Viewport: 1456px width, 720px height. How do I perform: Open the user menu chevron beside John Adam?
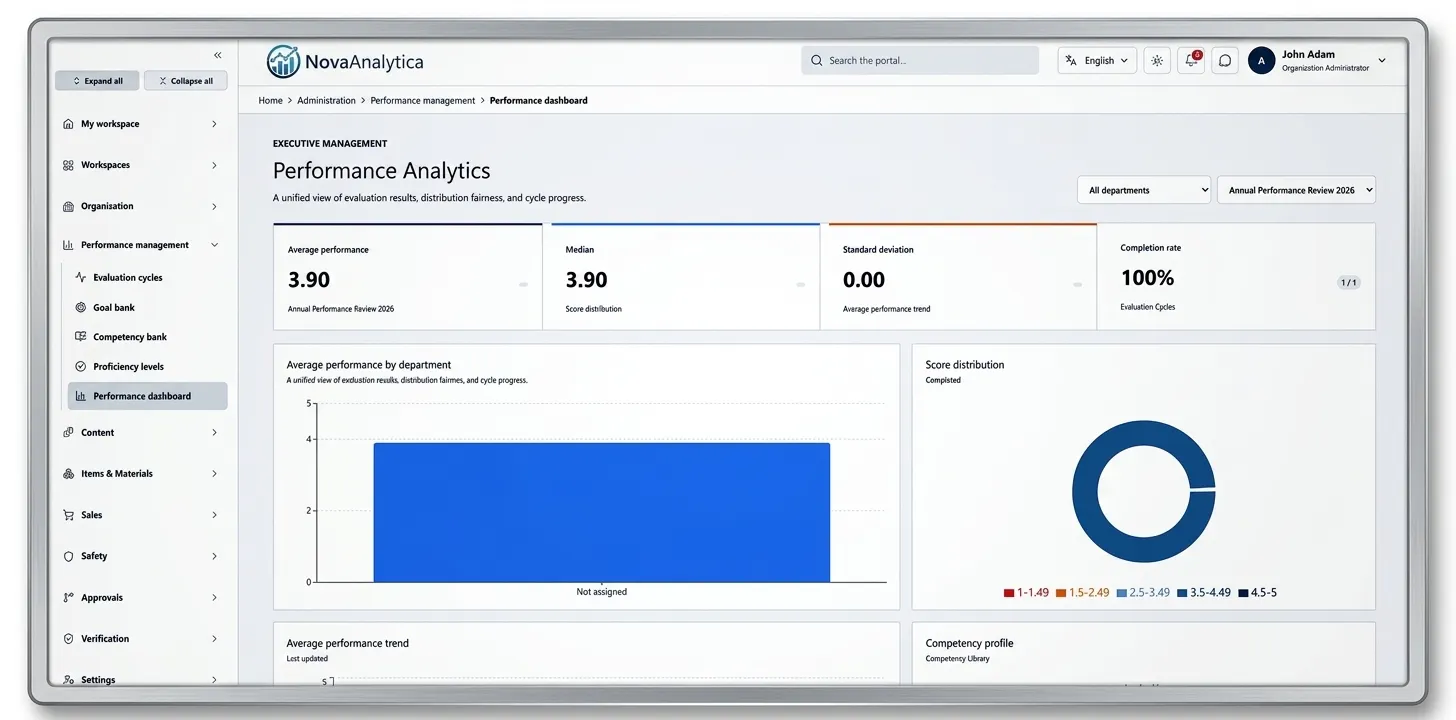pos(1382,61)
